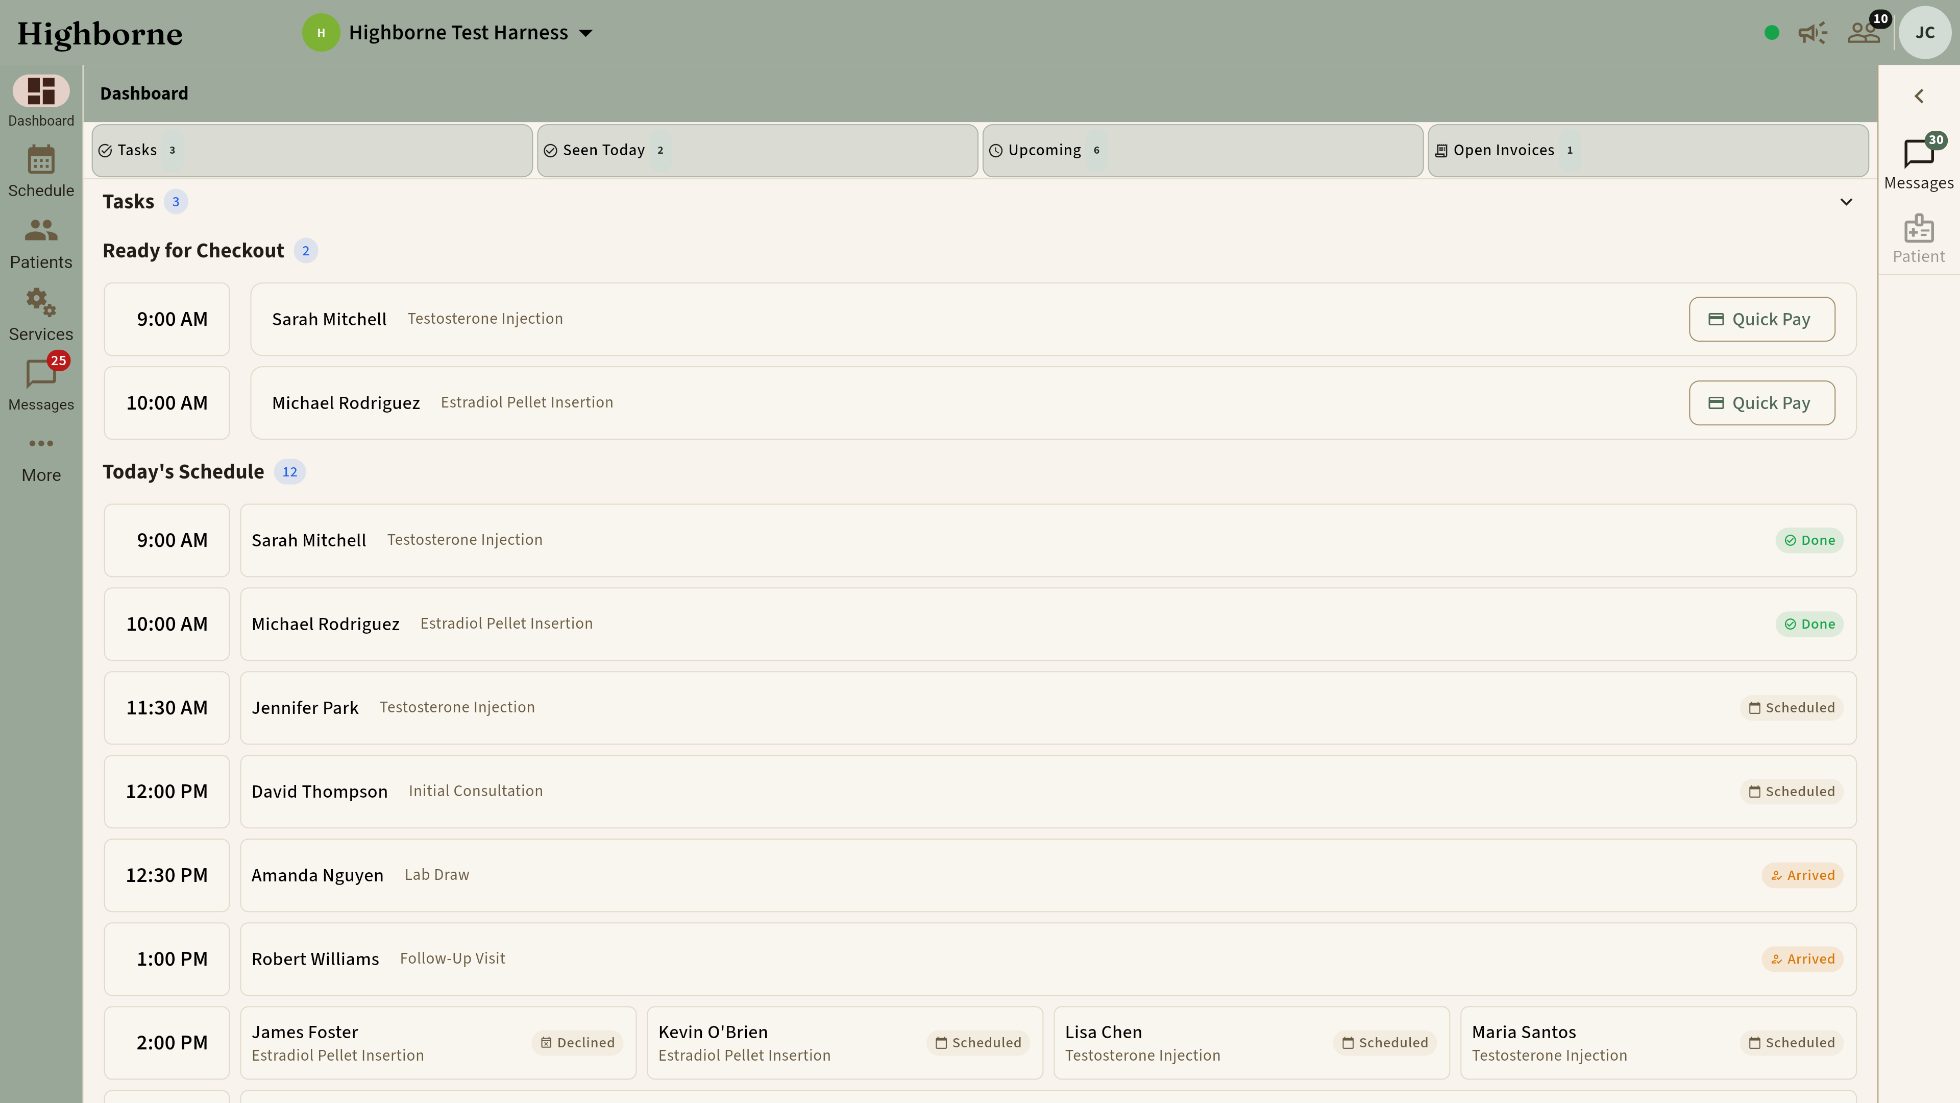
Task: Click Done status for Michael Rodriguez
Action: point(1809,624)
